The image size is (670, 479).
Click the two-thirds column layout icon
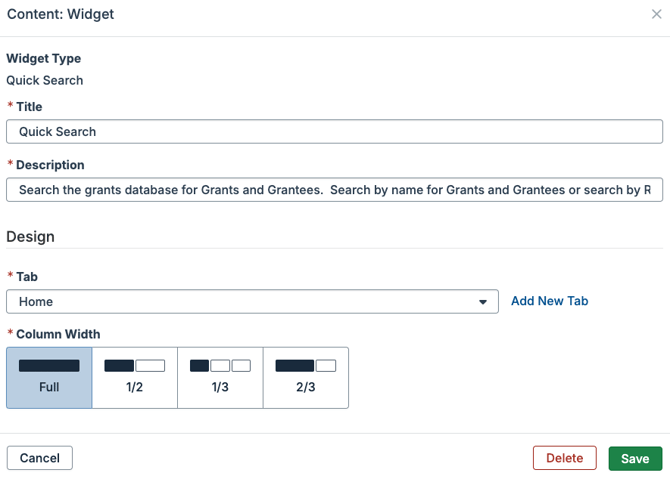coord(305,366)
